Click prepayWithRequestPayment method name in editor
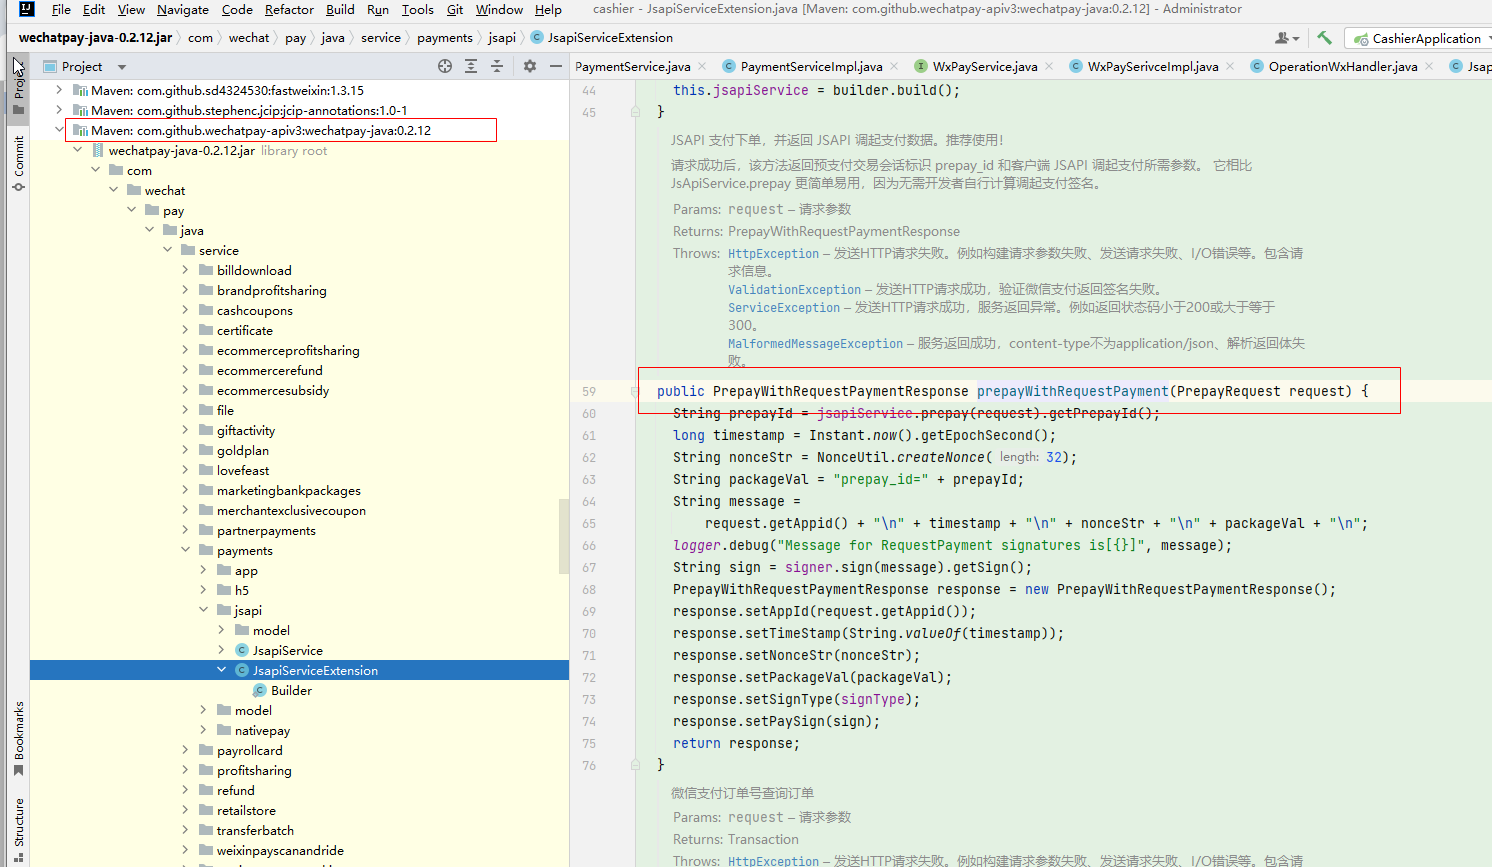Image resolution: width=1492 pixels, height=867 pixels. (1072, 391)
